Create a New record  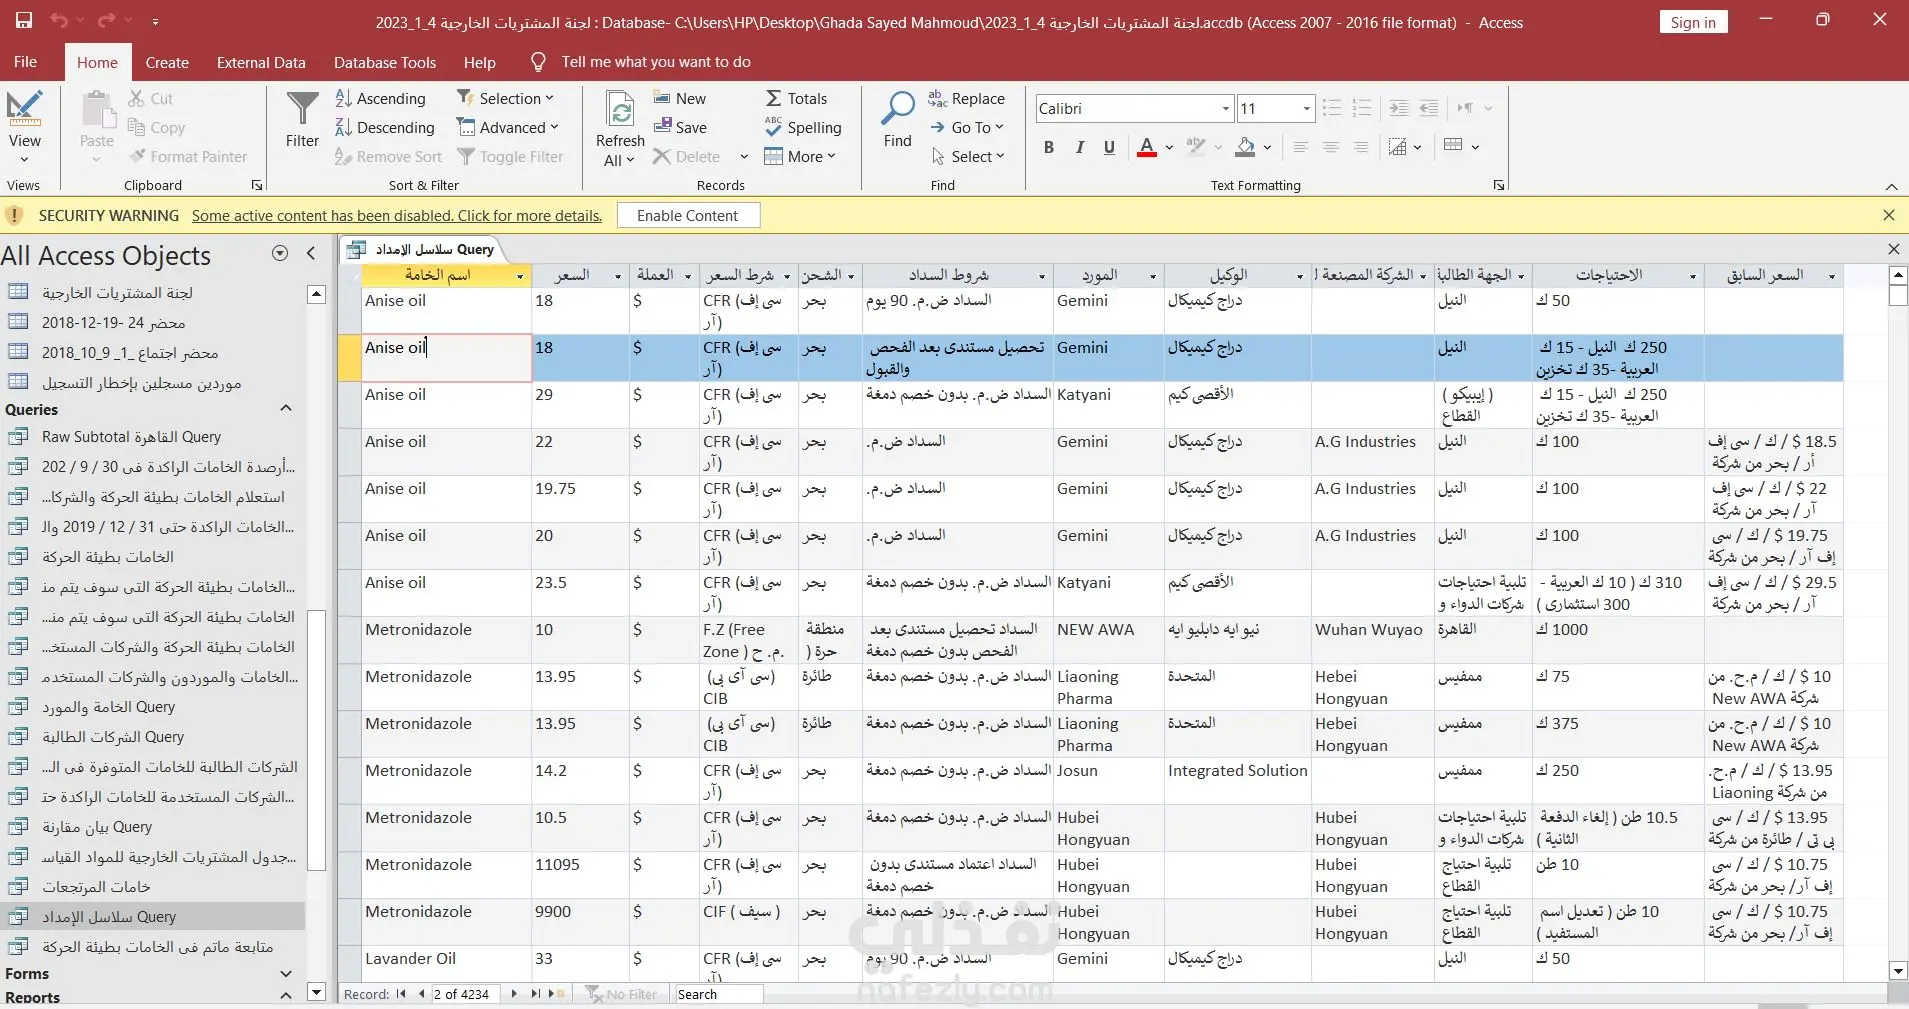680,98
